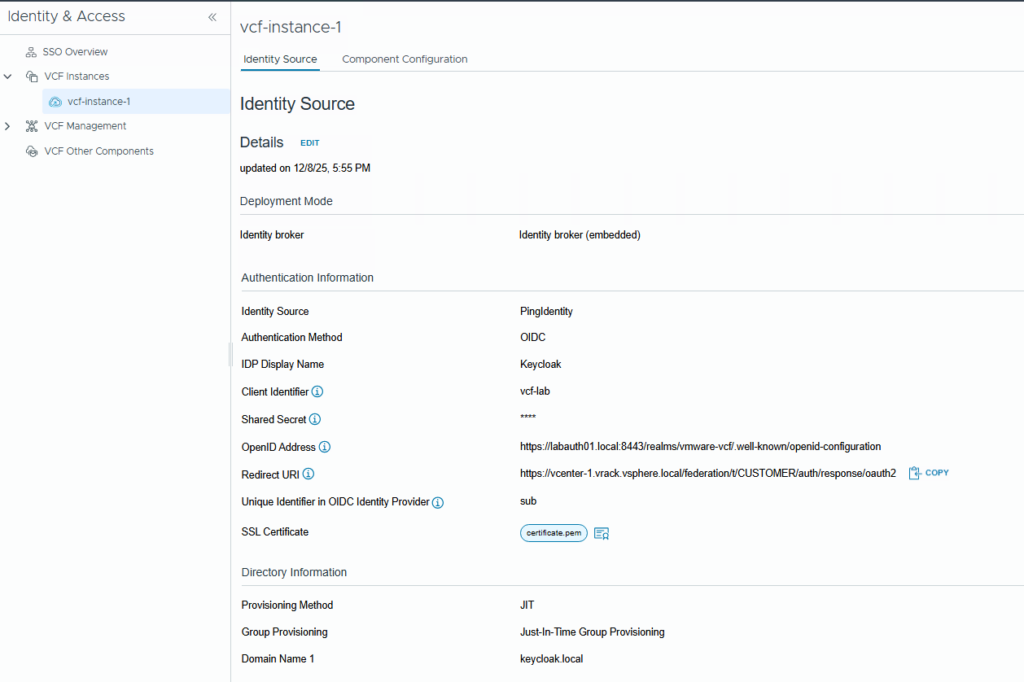Click the VCF Other Components icon
1024x682 pixels.
click(x=32, y=152)
